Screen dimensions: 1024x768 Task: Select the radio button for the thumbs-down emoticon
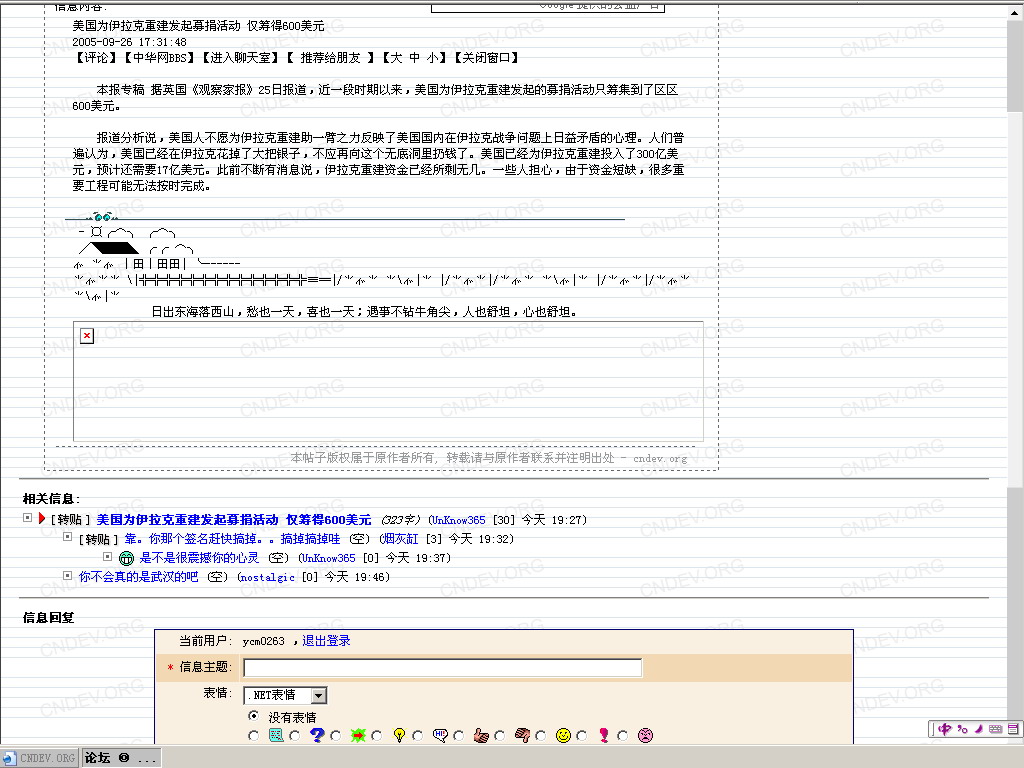click(500, 736)
